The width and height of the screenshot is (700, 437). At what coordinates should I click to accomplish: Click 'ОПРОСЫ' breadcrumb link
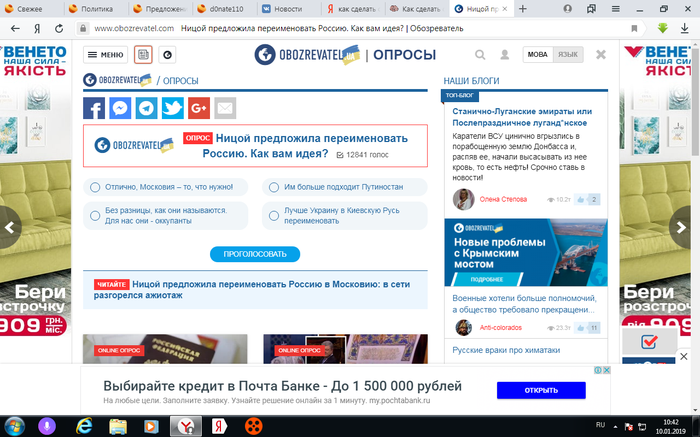coord(180,81)
